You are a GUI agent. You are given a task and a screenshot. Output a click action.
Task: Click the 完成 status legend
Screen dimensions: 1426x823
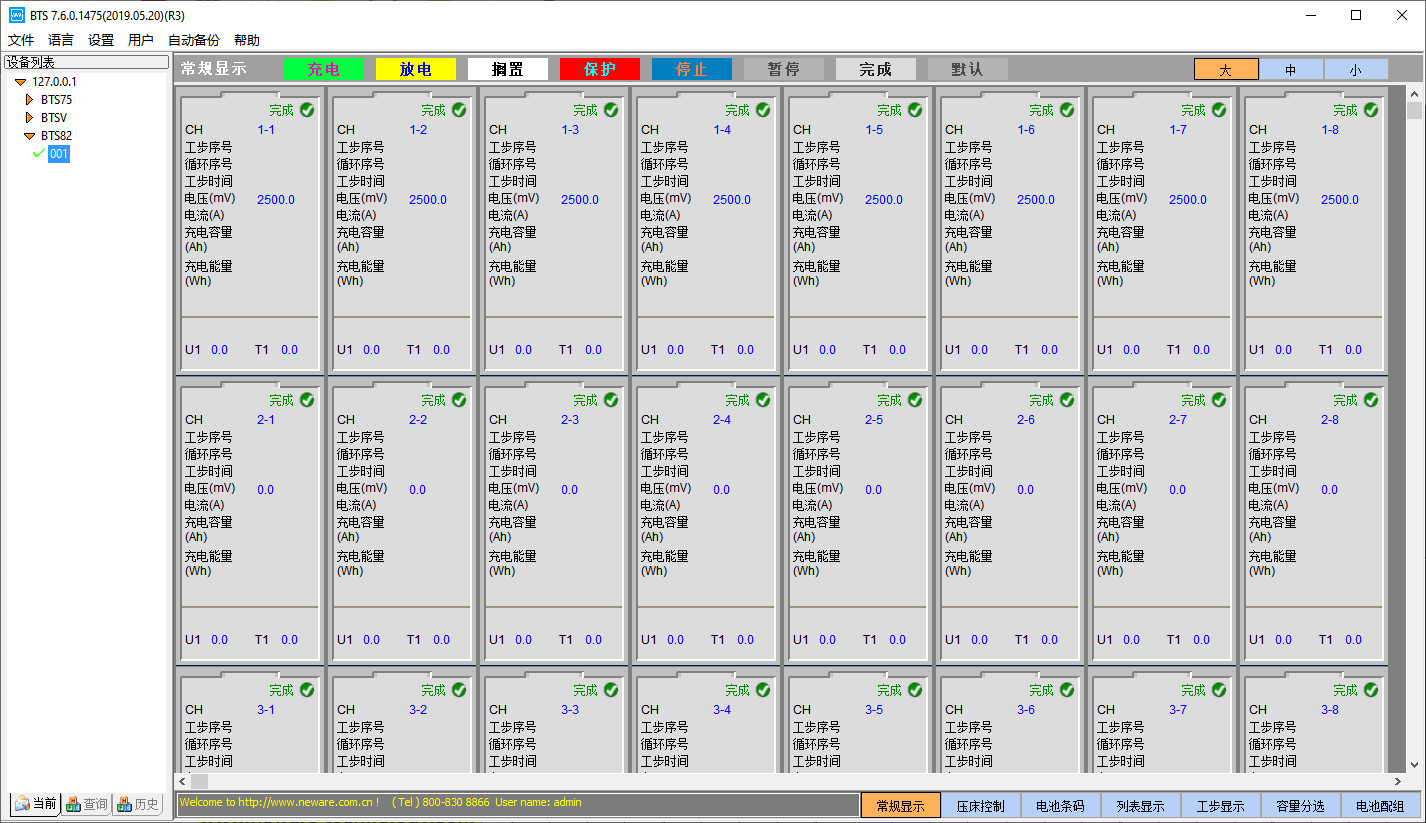click(876, 69)
